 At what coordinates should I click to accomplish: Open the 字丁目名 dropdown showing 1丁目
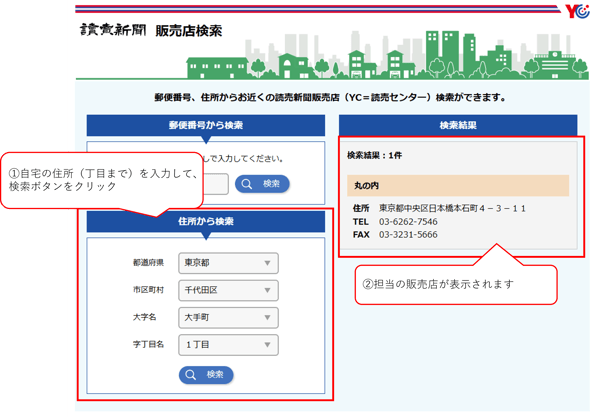click(x=228, y=345)
